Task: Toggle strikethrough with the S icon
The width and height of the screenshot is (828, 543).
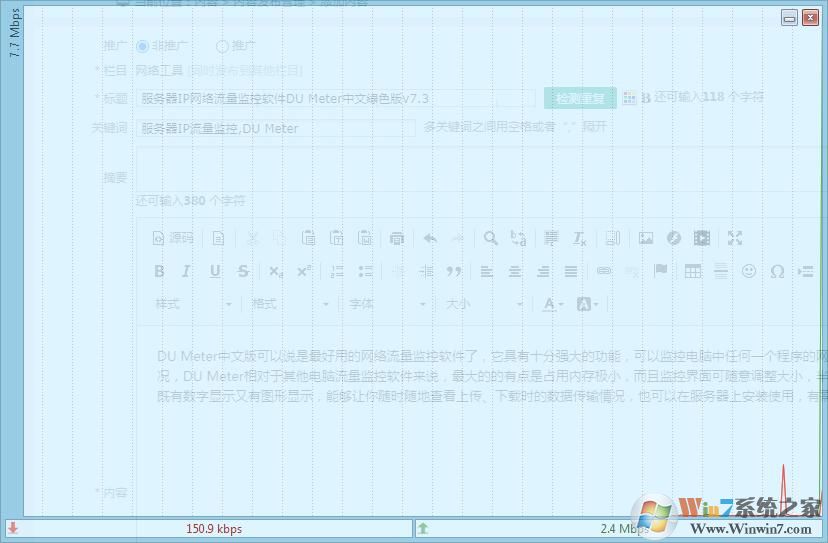Action: click(x=243, y=272)
